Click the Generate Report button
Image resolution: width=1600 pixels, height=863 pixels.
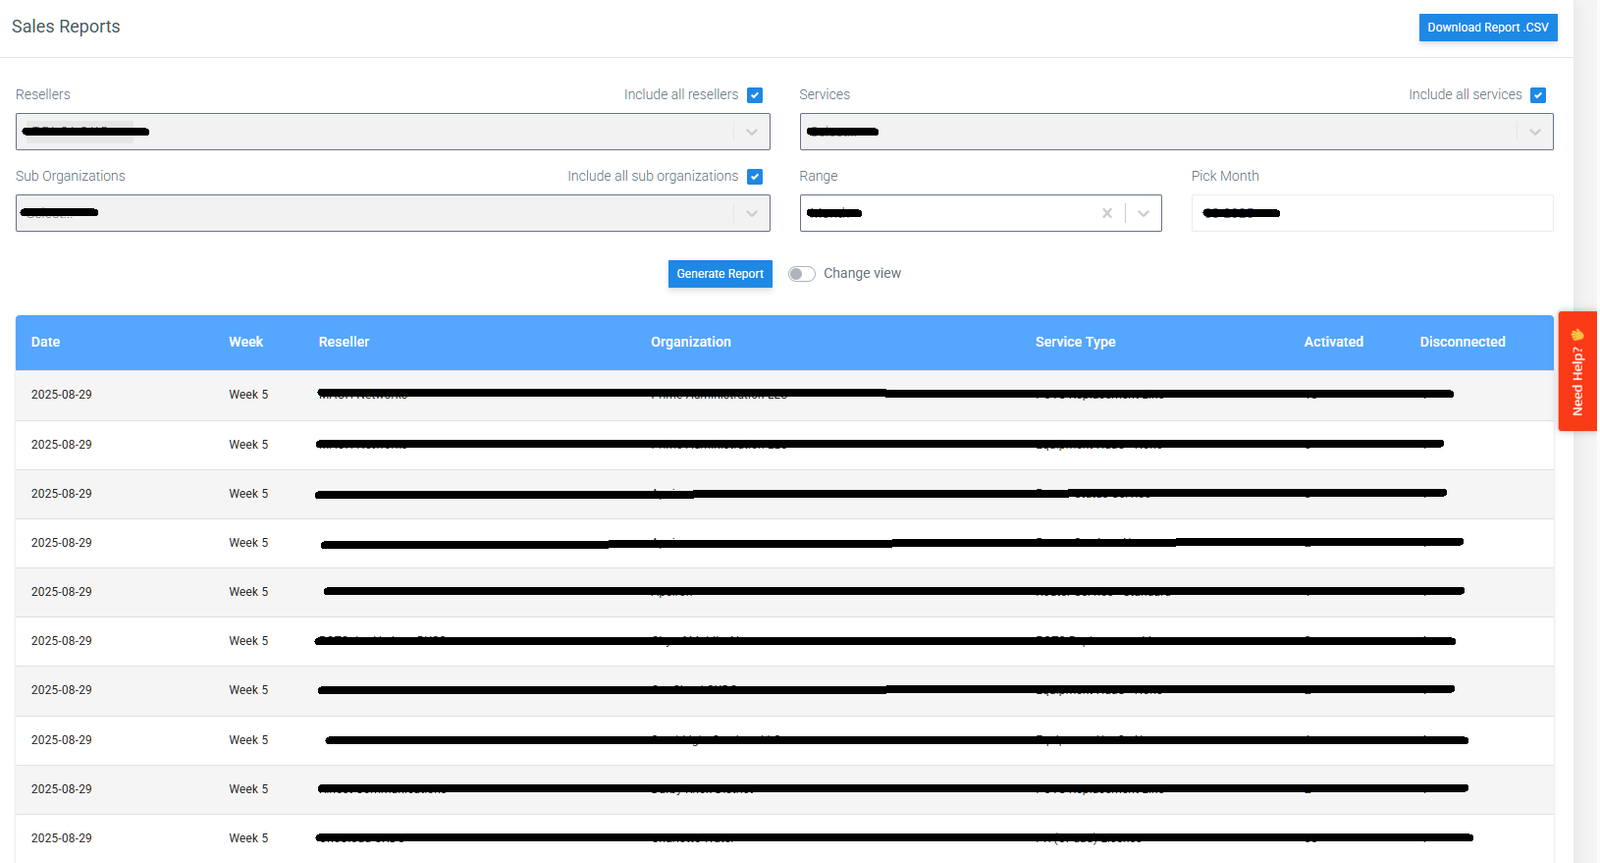click(x=719, y=274)
